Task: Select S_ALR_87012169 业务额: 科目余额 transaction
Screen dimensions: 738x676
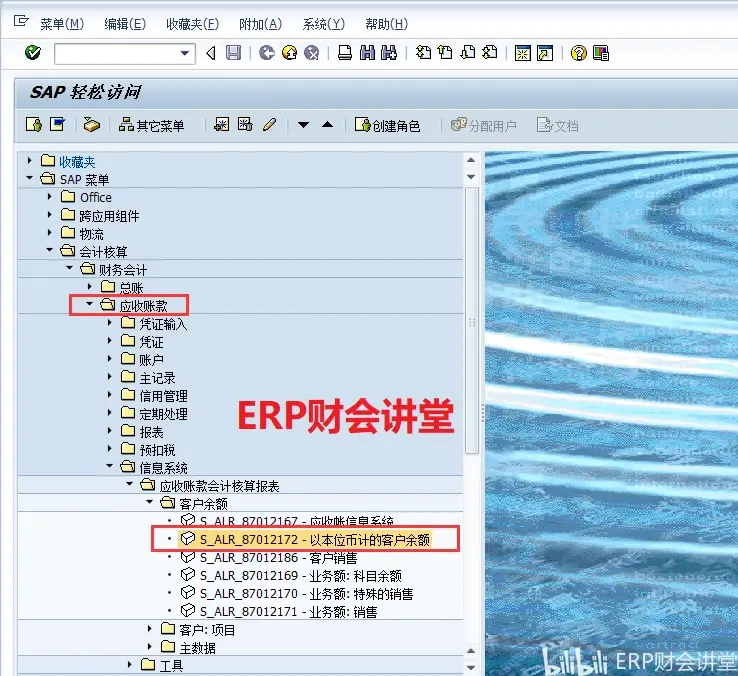Action: (x=291, y=575)
